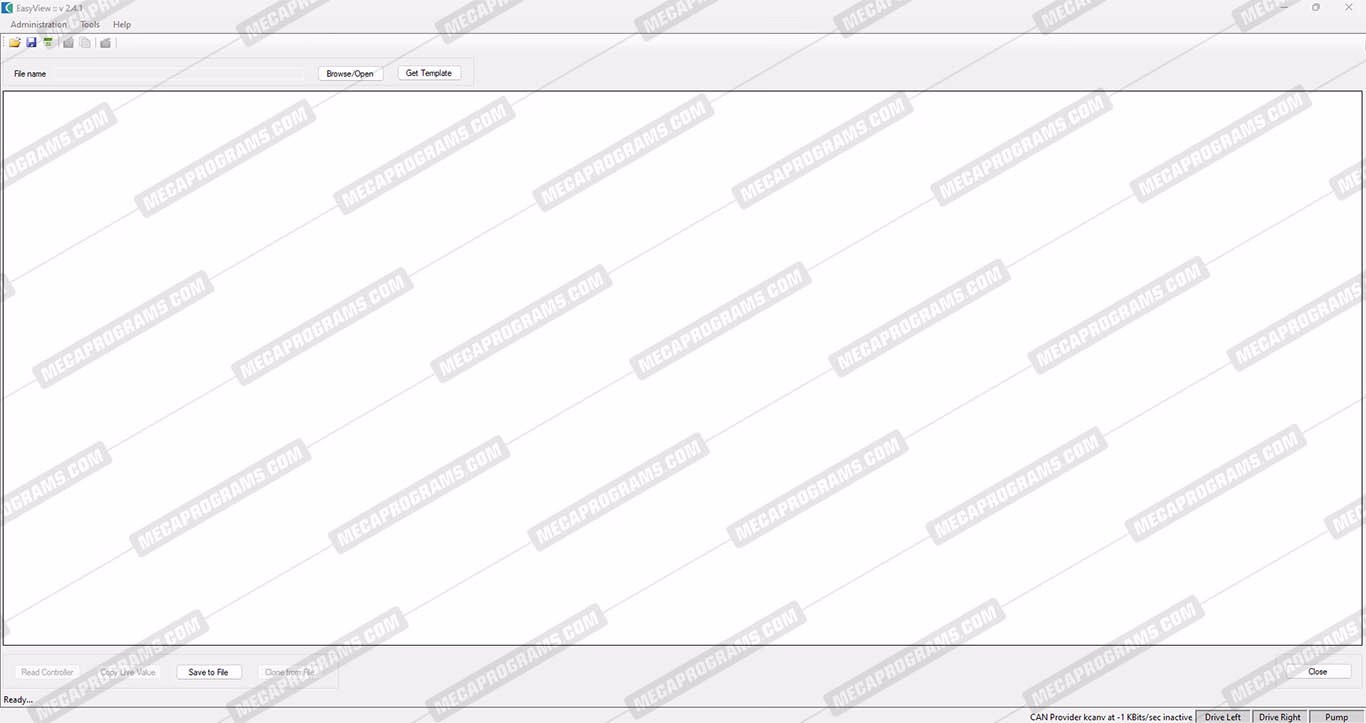The height and width of the screenshot is (723, 1366).
Task: Select the Drive Left status panel
Action: pos(1223,717)
